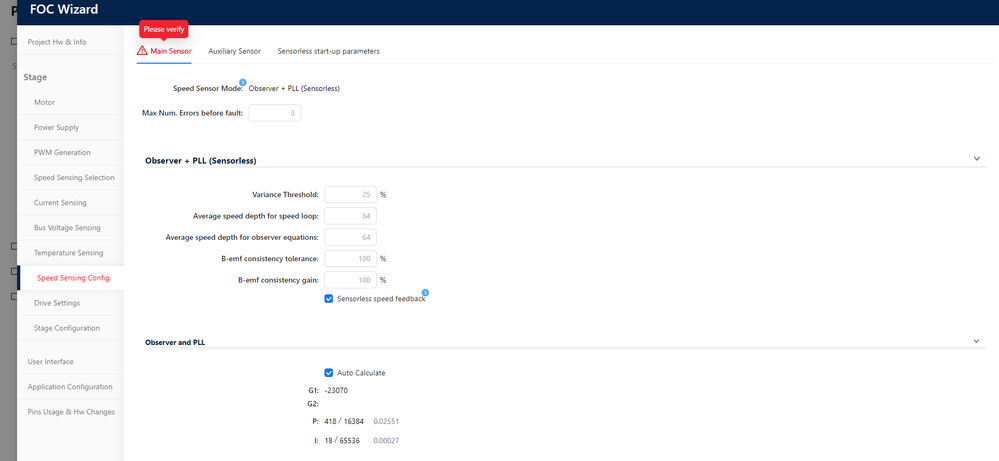Click Average speed depth for speed loop field

pyautogui.click(x=350, y=216)
